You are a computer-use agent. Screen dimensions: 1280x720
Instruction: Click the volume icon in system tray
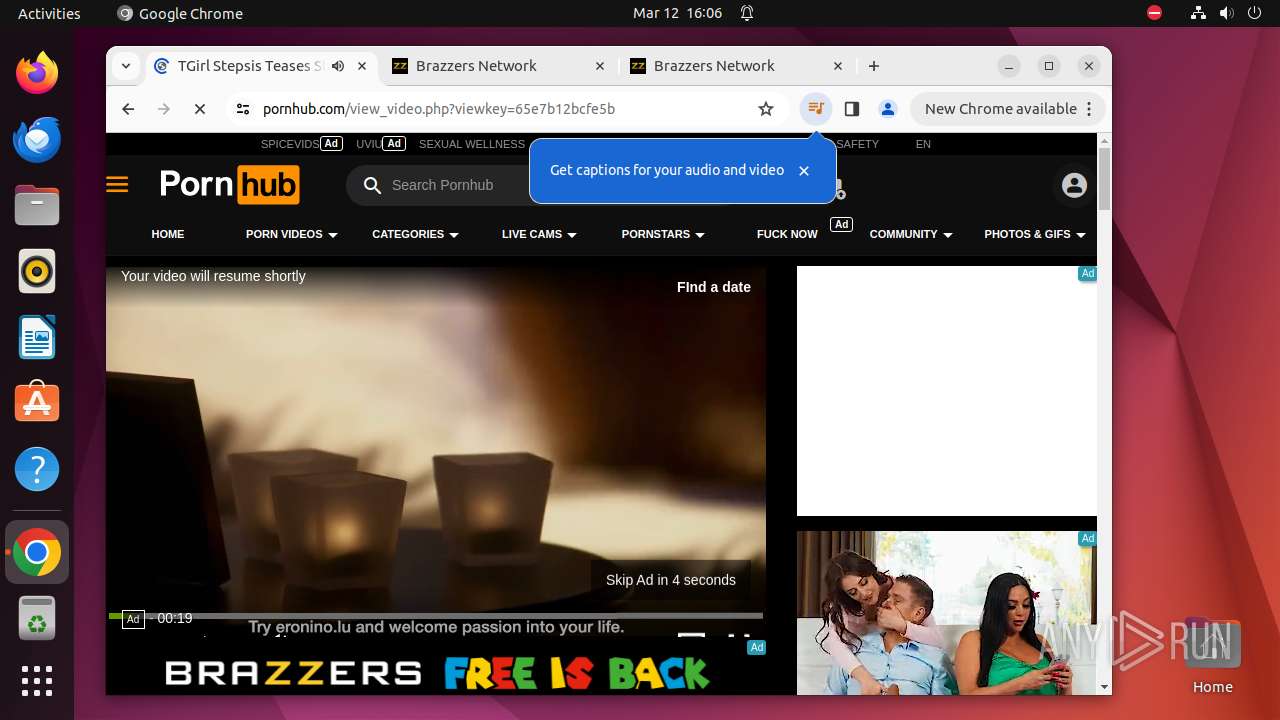(1227, 13)
